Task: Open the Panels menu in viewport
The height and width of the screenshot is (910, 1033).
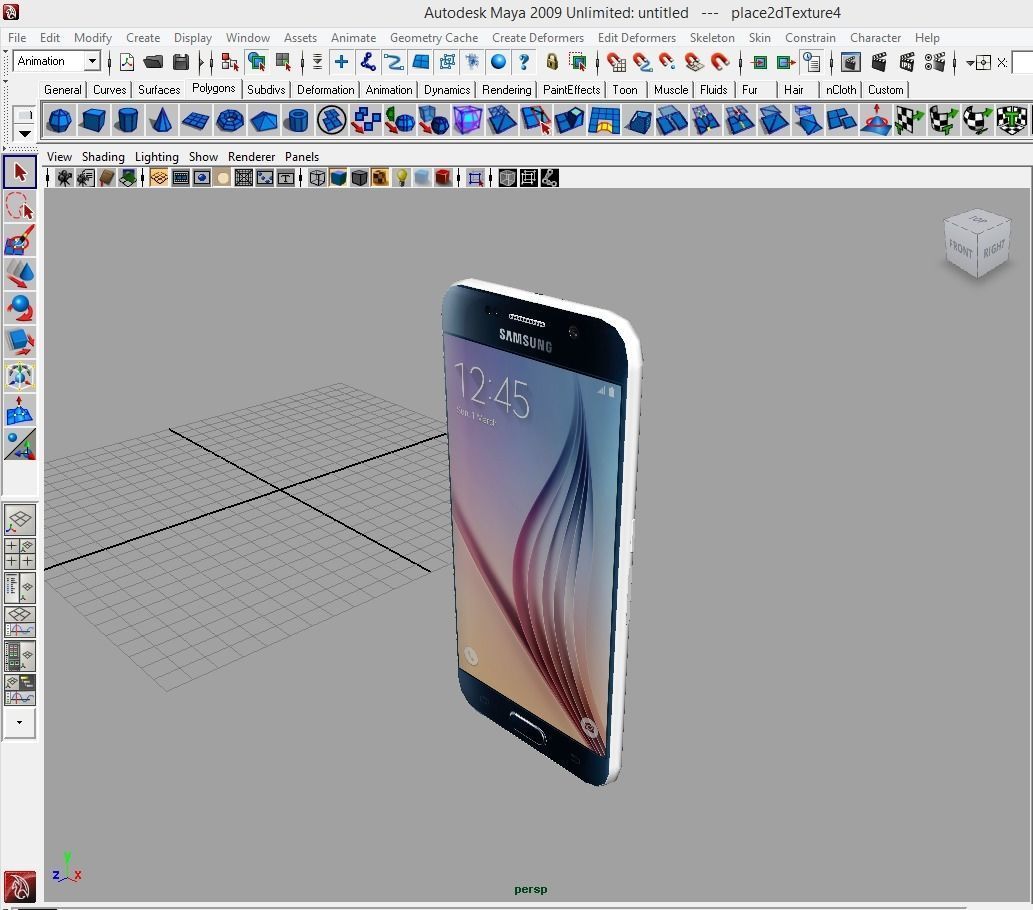Action: point(302,157)
